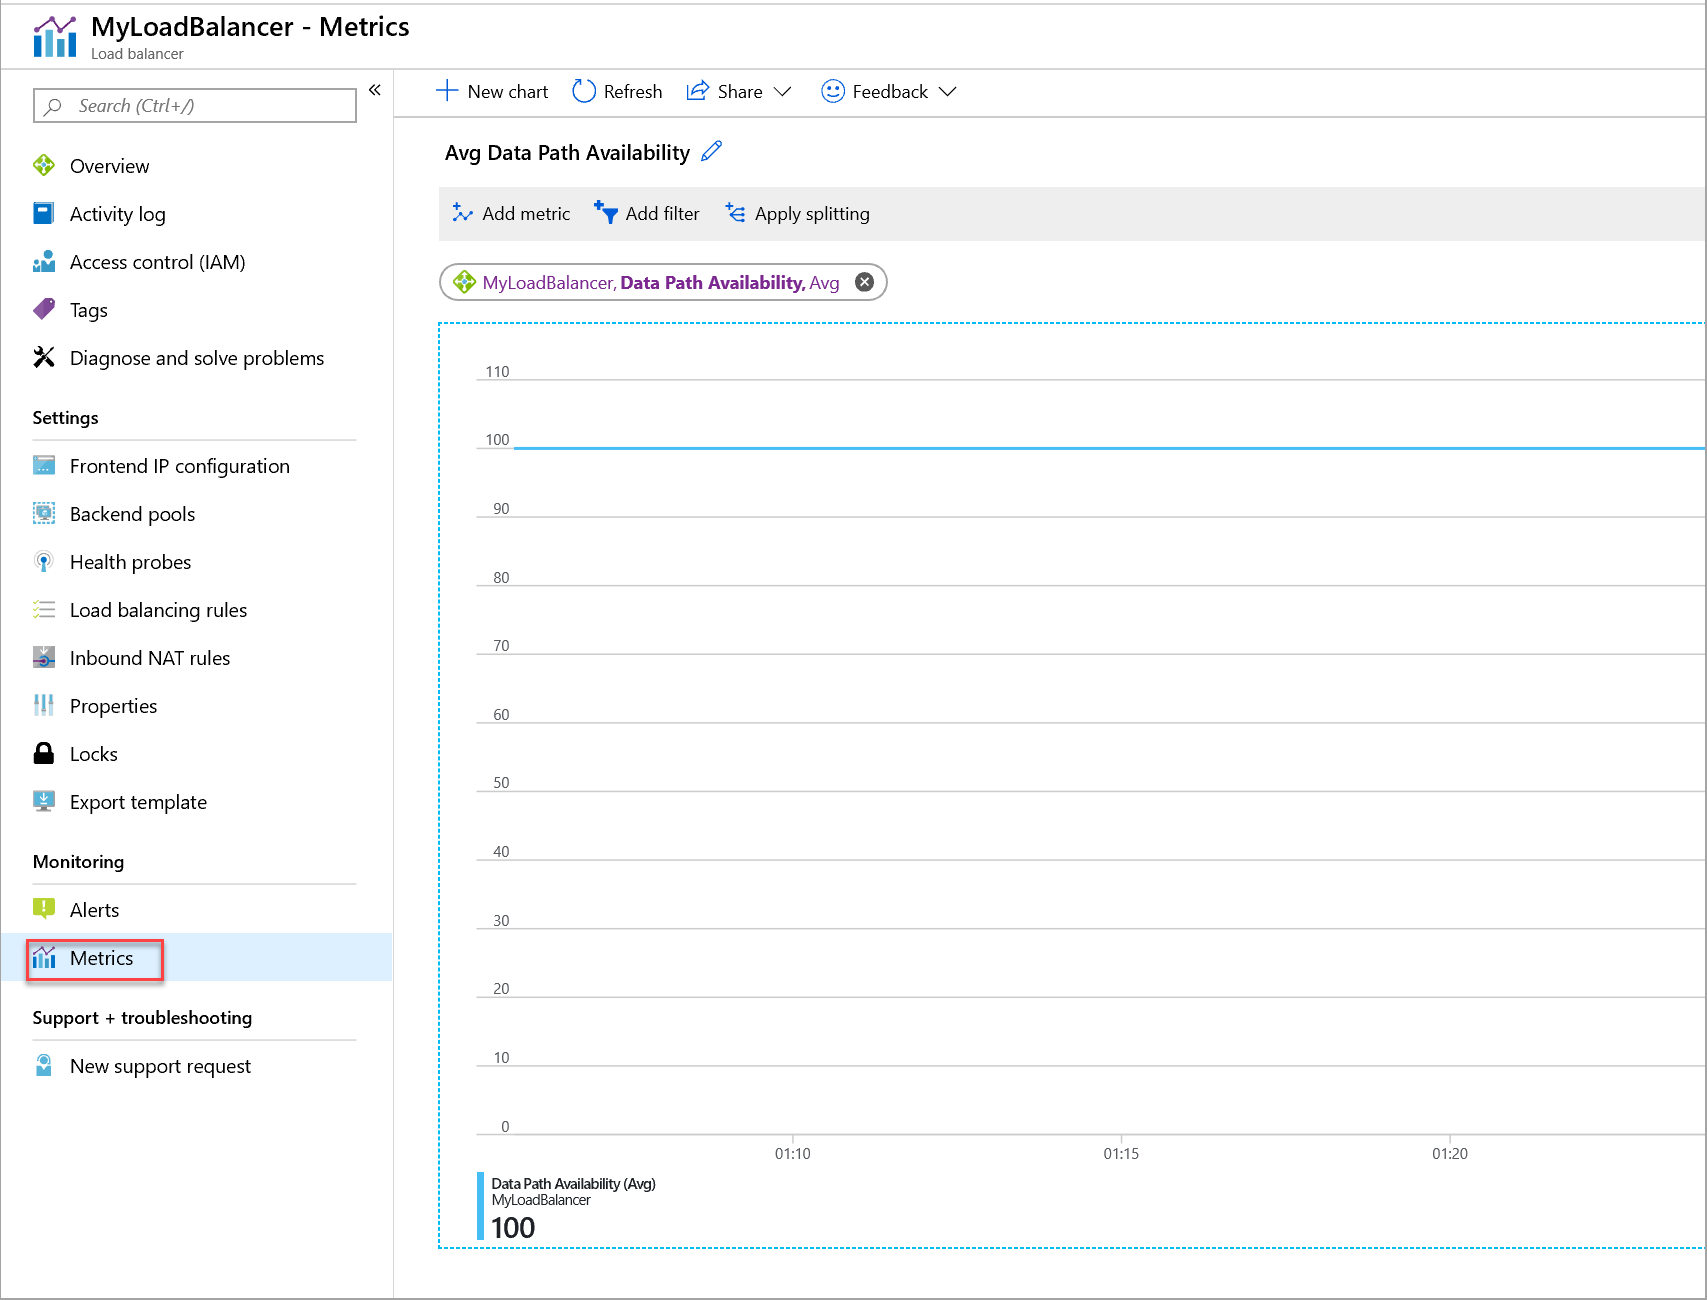Open the Activity log page
The height and width of the screenshot is (1300, 1707).
[x=117, y=214]
